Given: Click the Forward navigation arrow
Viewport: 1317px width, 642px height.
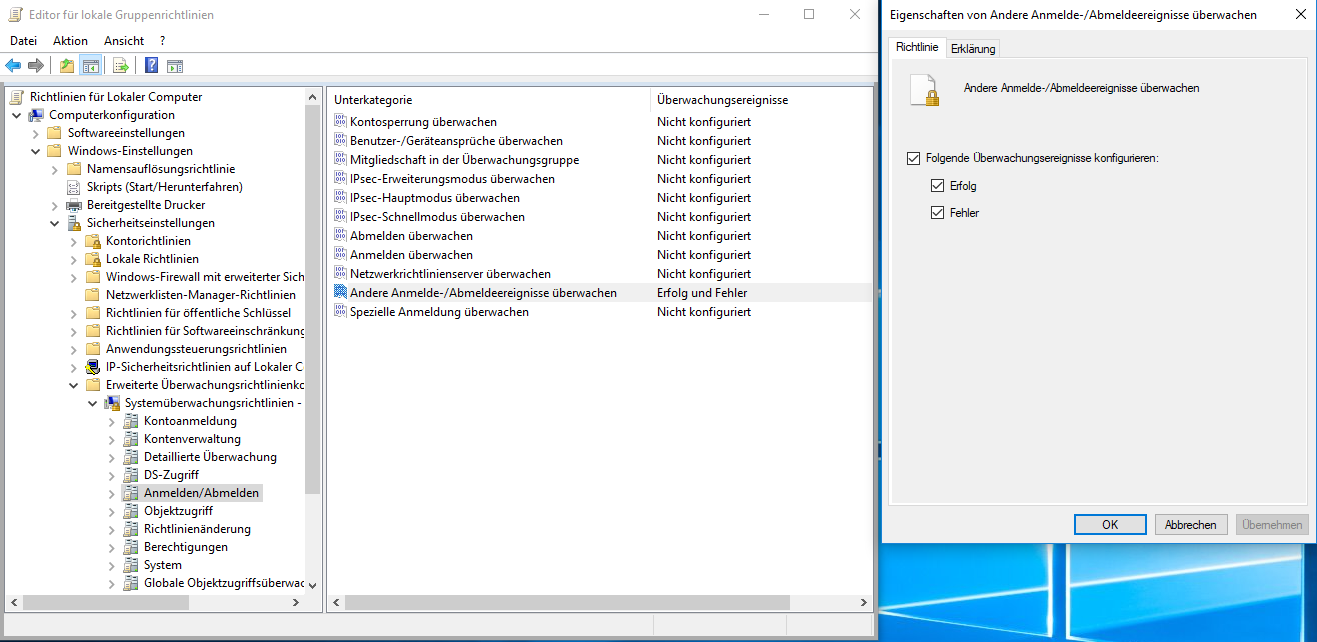Looking at the screenshot, I should 35,65.
